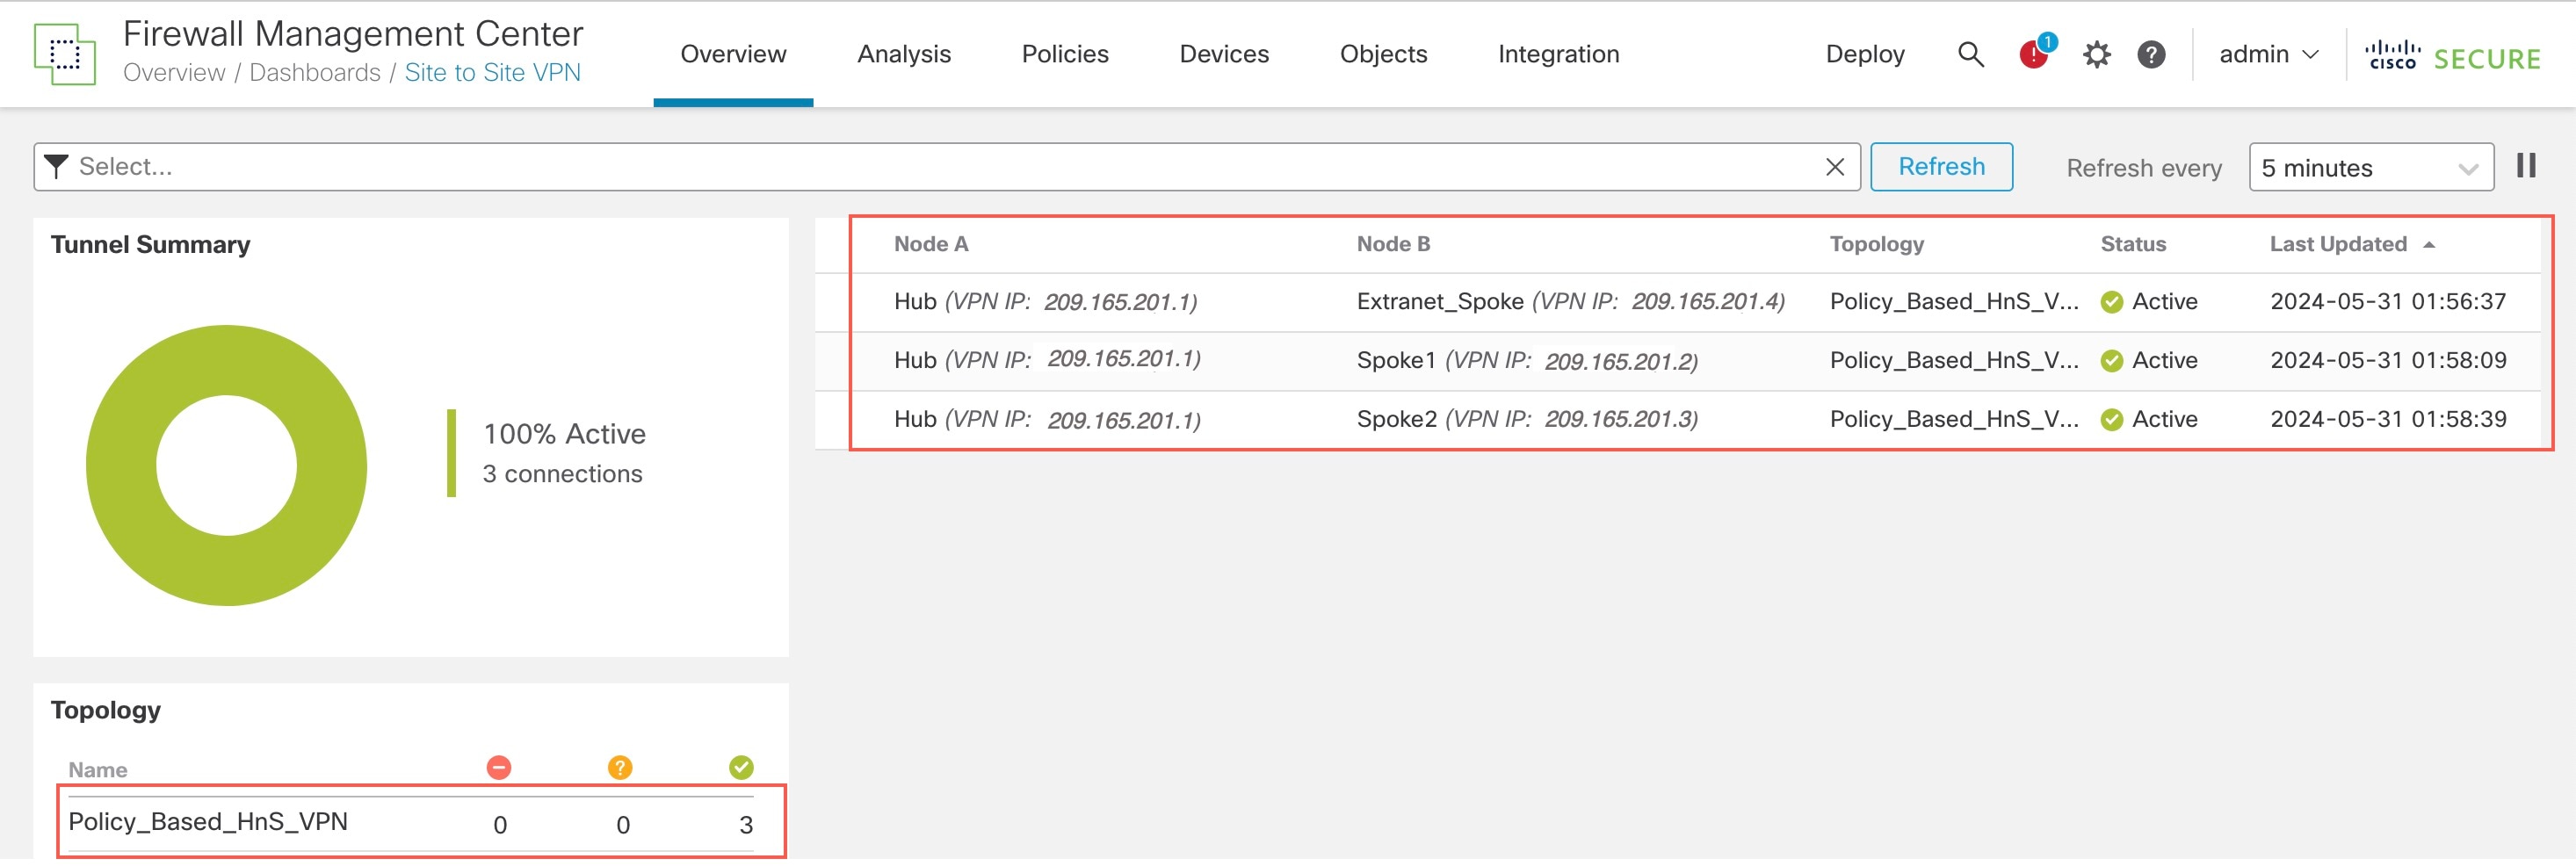Open the 5 minutes refresh interval dropdown
This screenshot has width=2576, height=866.
pos(2370,167)
